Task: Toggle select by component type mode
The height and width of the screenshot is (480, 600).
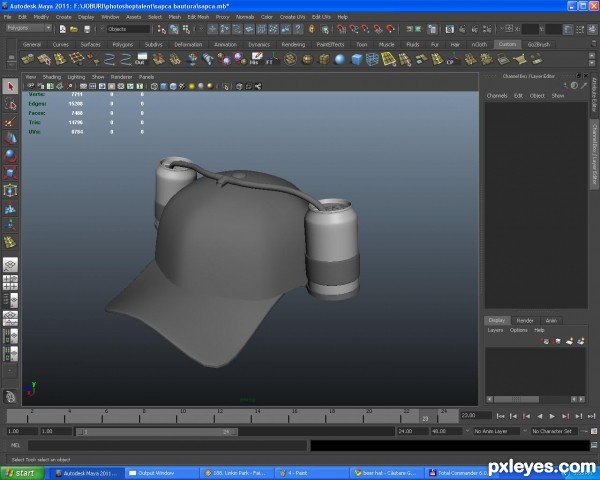Action: click(x=186, y=29)
